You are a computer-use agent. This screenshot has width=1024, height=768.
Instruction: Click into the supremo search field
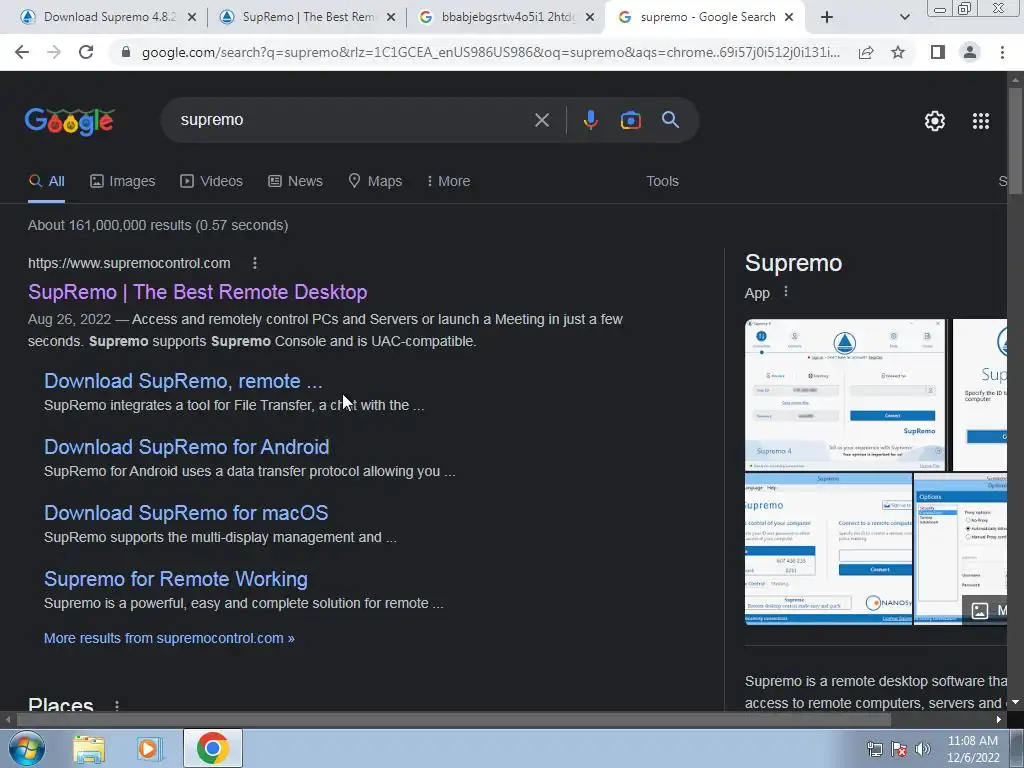(353, 120)
